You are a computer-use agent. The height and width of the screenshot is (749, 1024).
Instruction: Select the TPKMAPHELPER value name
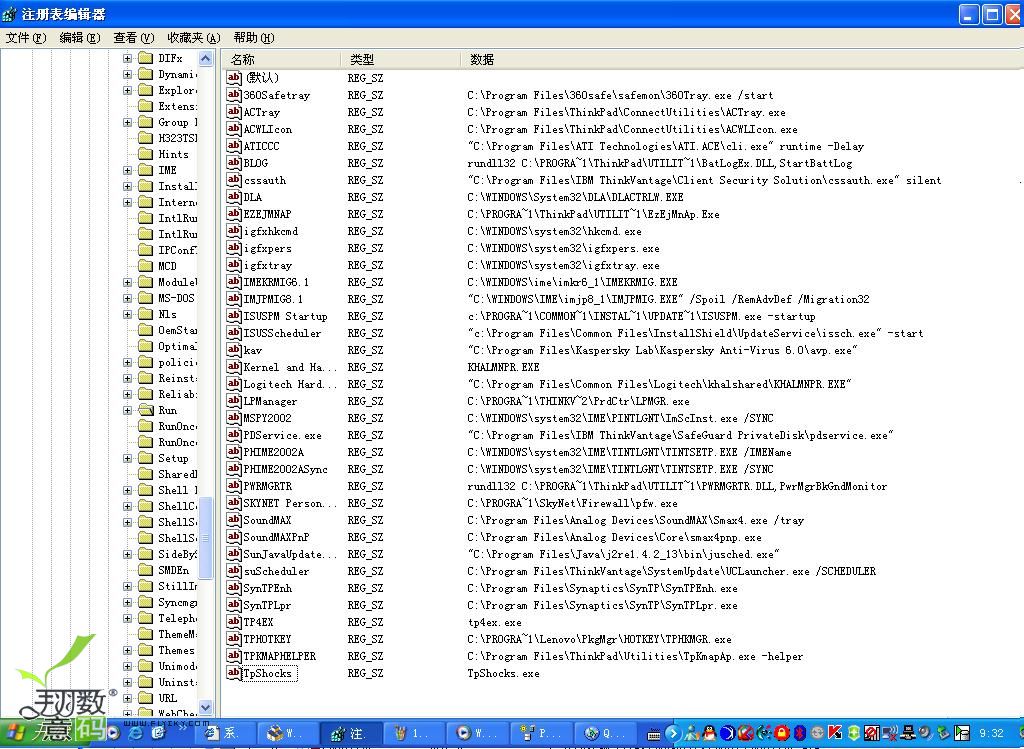(280, 656)
